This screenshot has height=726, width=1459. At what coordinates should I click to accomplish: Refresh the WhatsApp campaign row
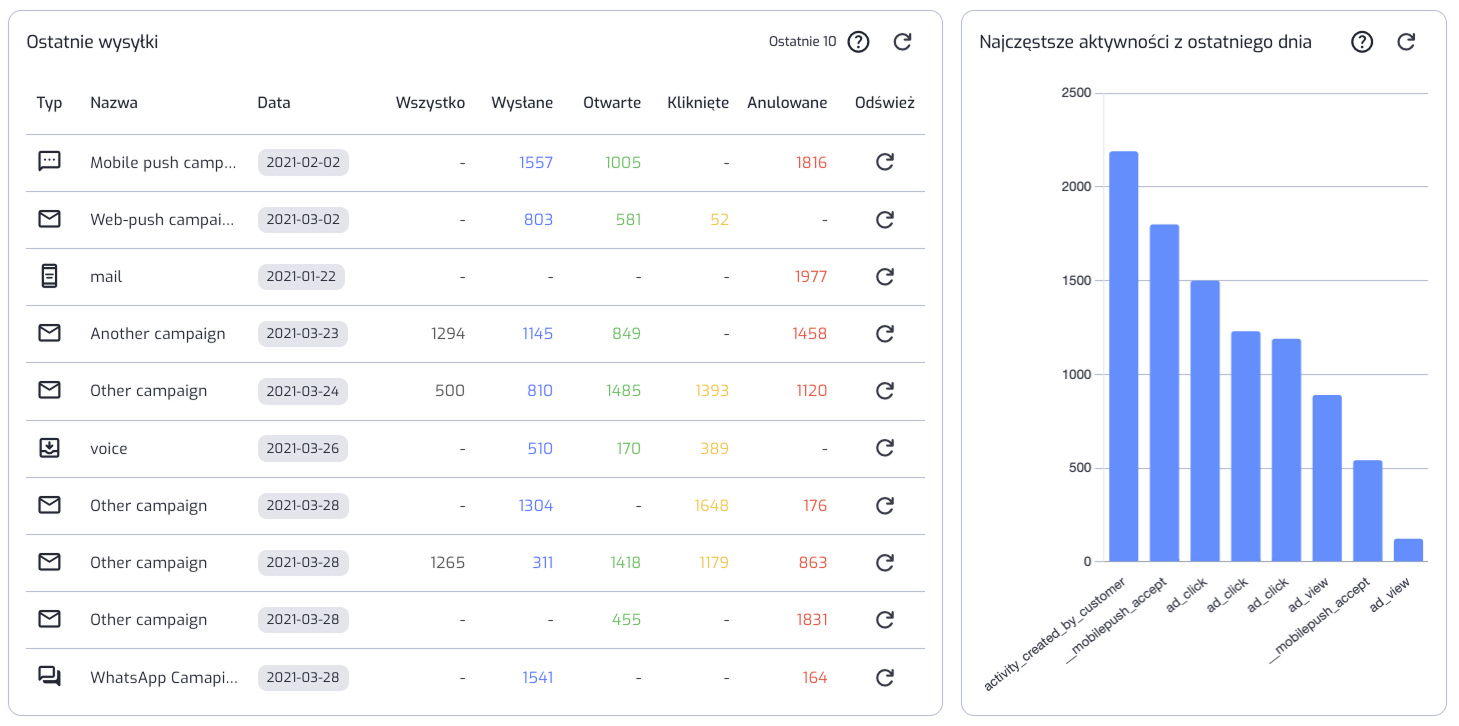point(884,677)
